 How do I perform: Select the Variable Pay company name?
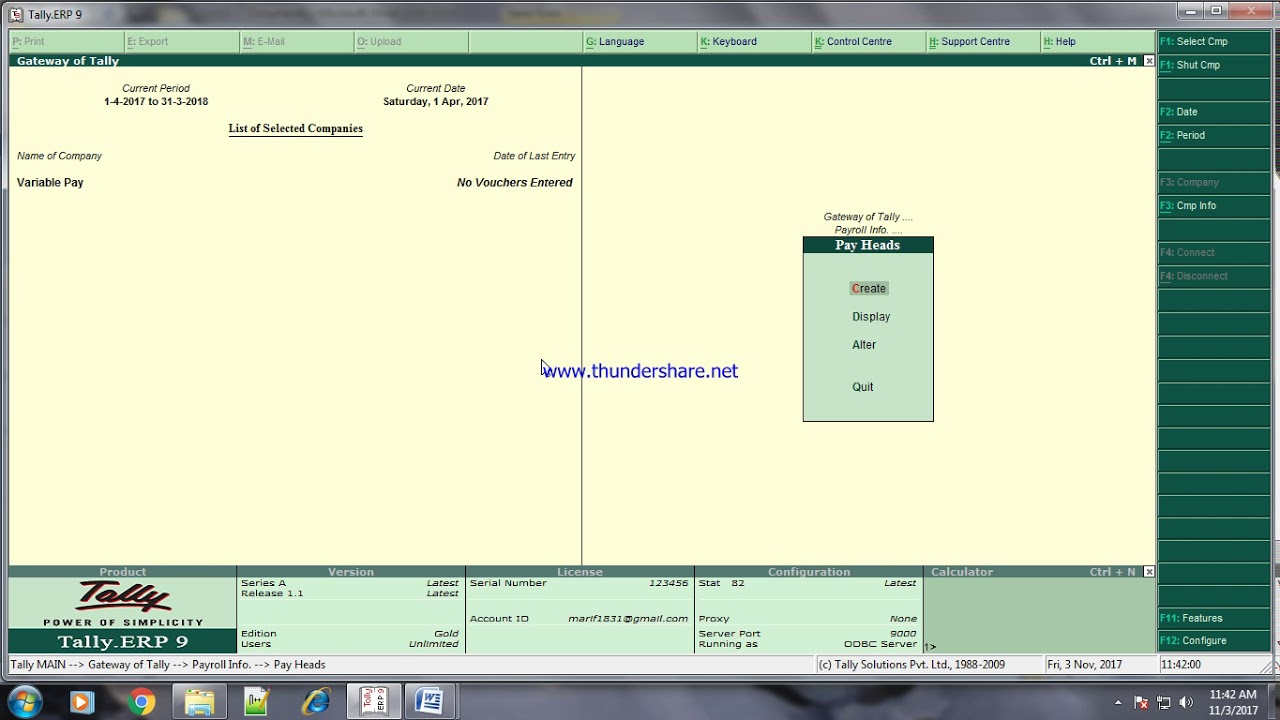pyautogui.click(x=50, y=183)
